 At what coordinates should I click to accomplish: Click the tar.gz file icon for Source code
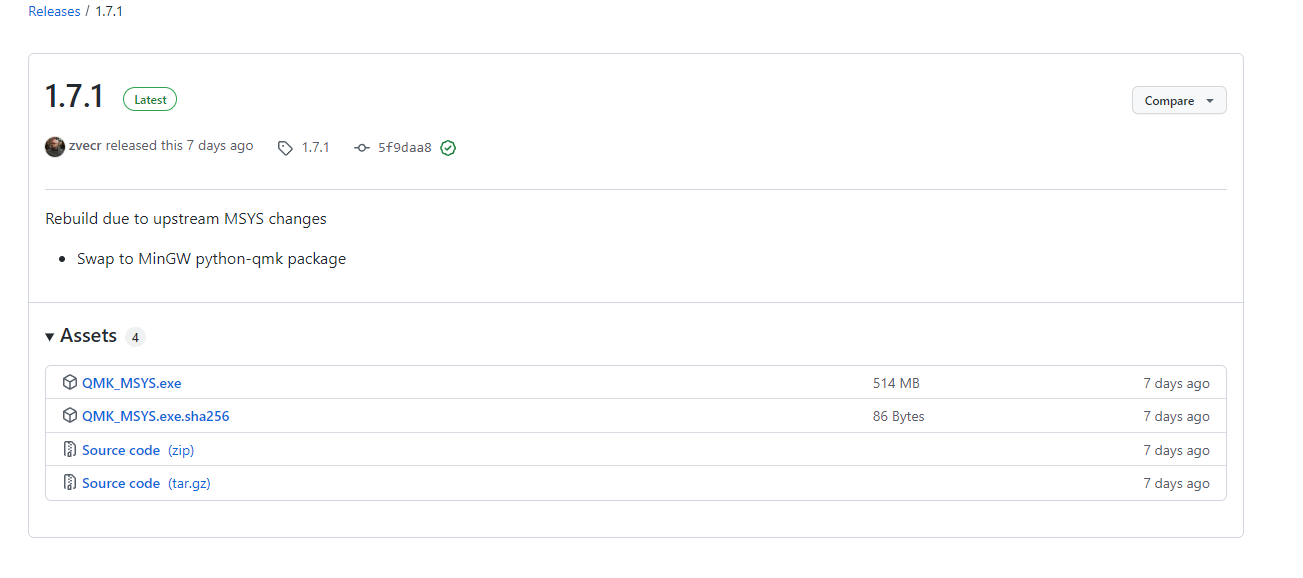pos(70,483)
